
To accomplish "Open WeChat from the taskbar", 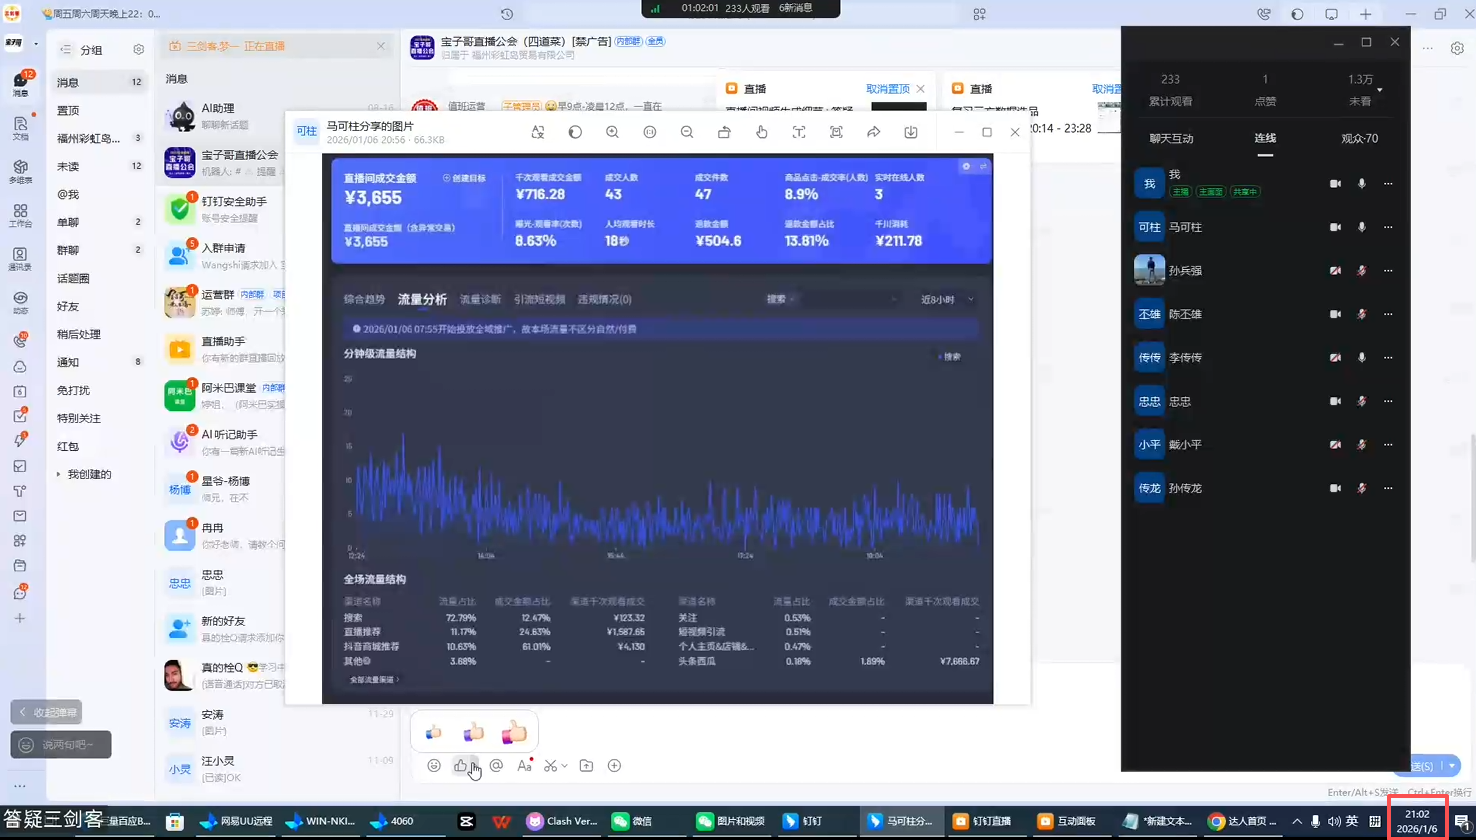I will pos(633,821).
